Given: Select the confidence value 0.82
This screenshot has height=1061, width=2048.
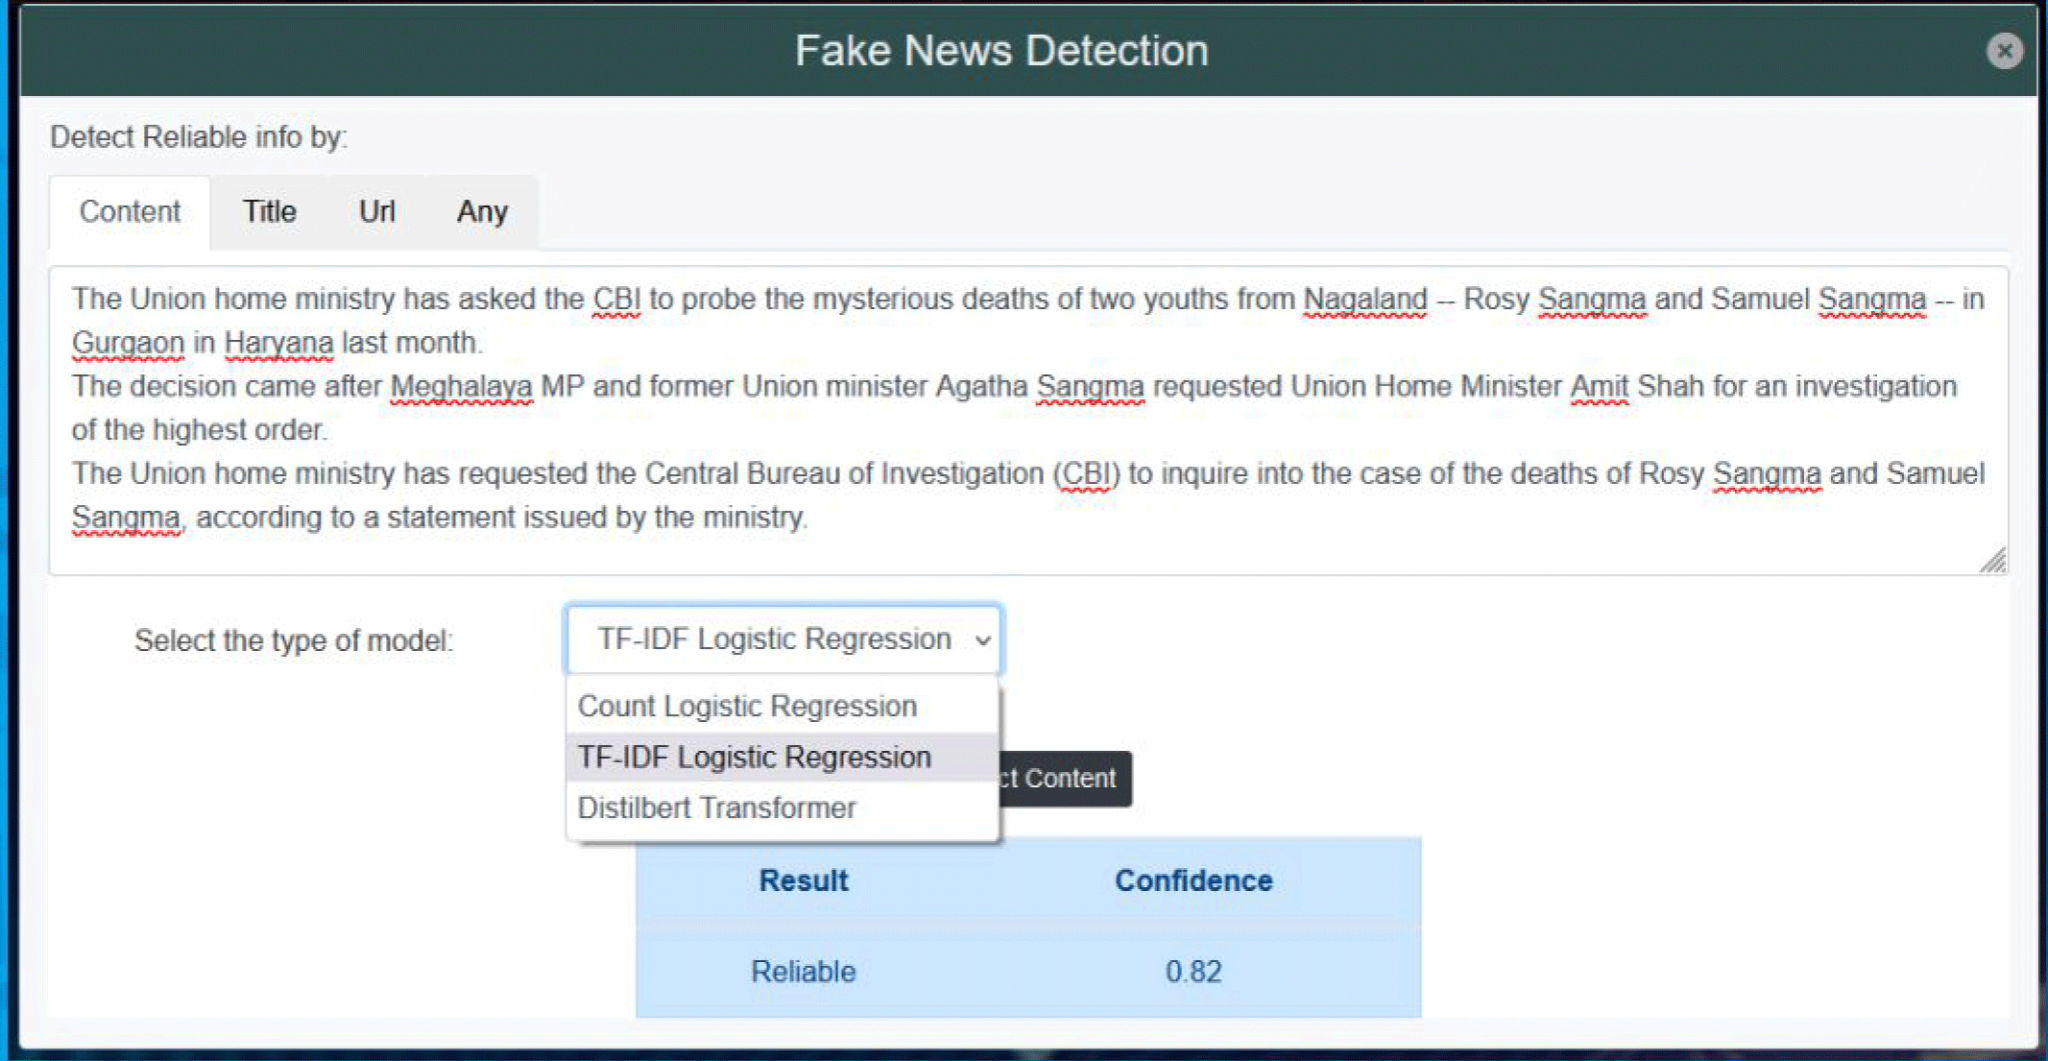Looking at the screenshot, I should (x=1193, y=971).
